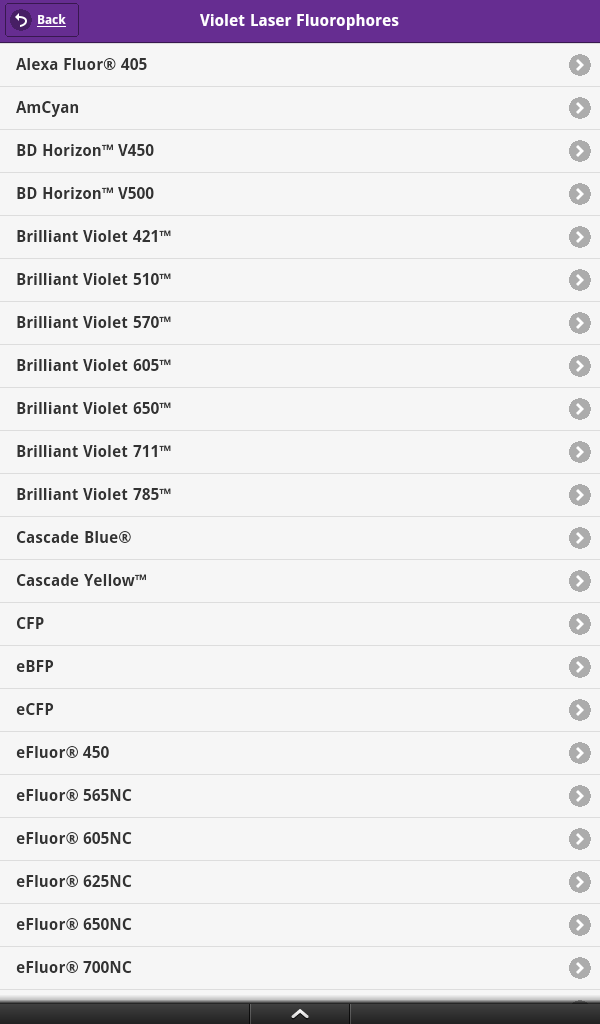Open eFluor® 625NC details
600x1024 pixels.
point(74,882)
